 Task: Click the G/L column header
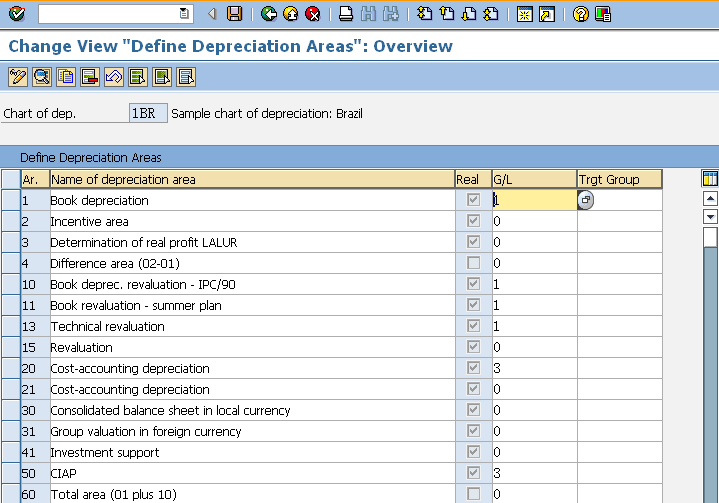(534, 179)
